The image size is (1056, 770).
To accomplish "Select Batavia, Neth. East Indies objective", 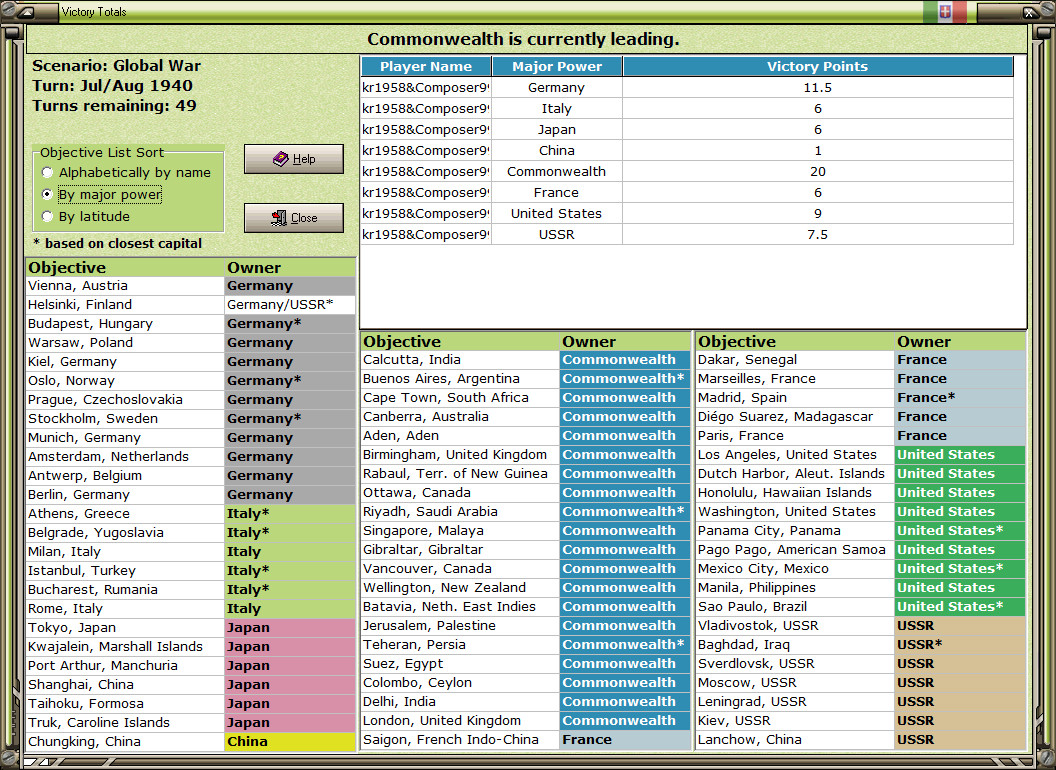I will [460, 606].
